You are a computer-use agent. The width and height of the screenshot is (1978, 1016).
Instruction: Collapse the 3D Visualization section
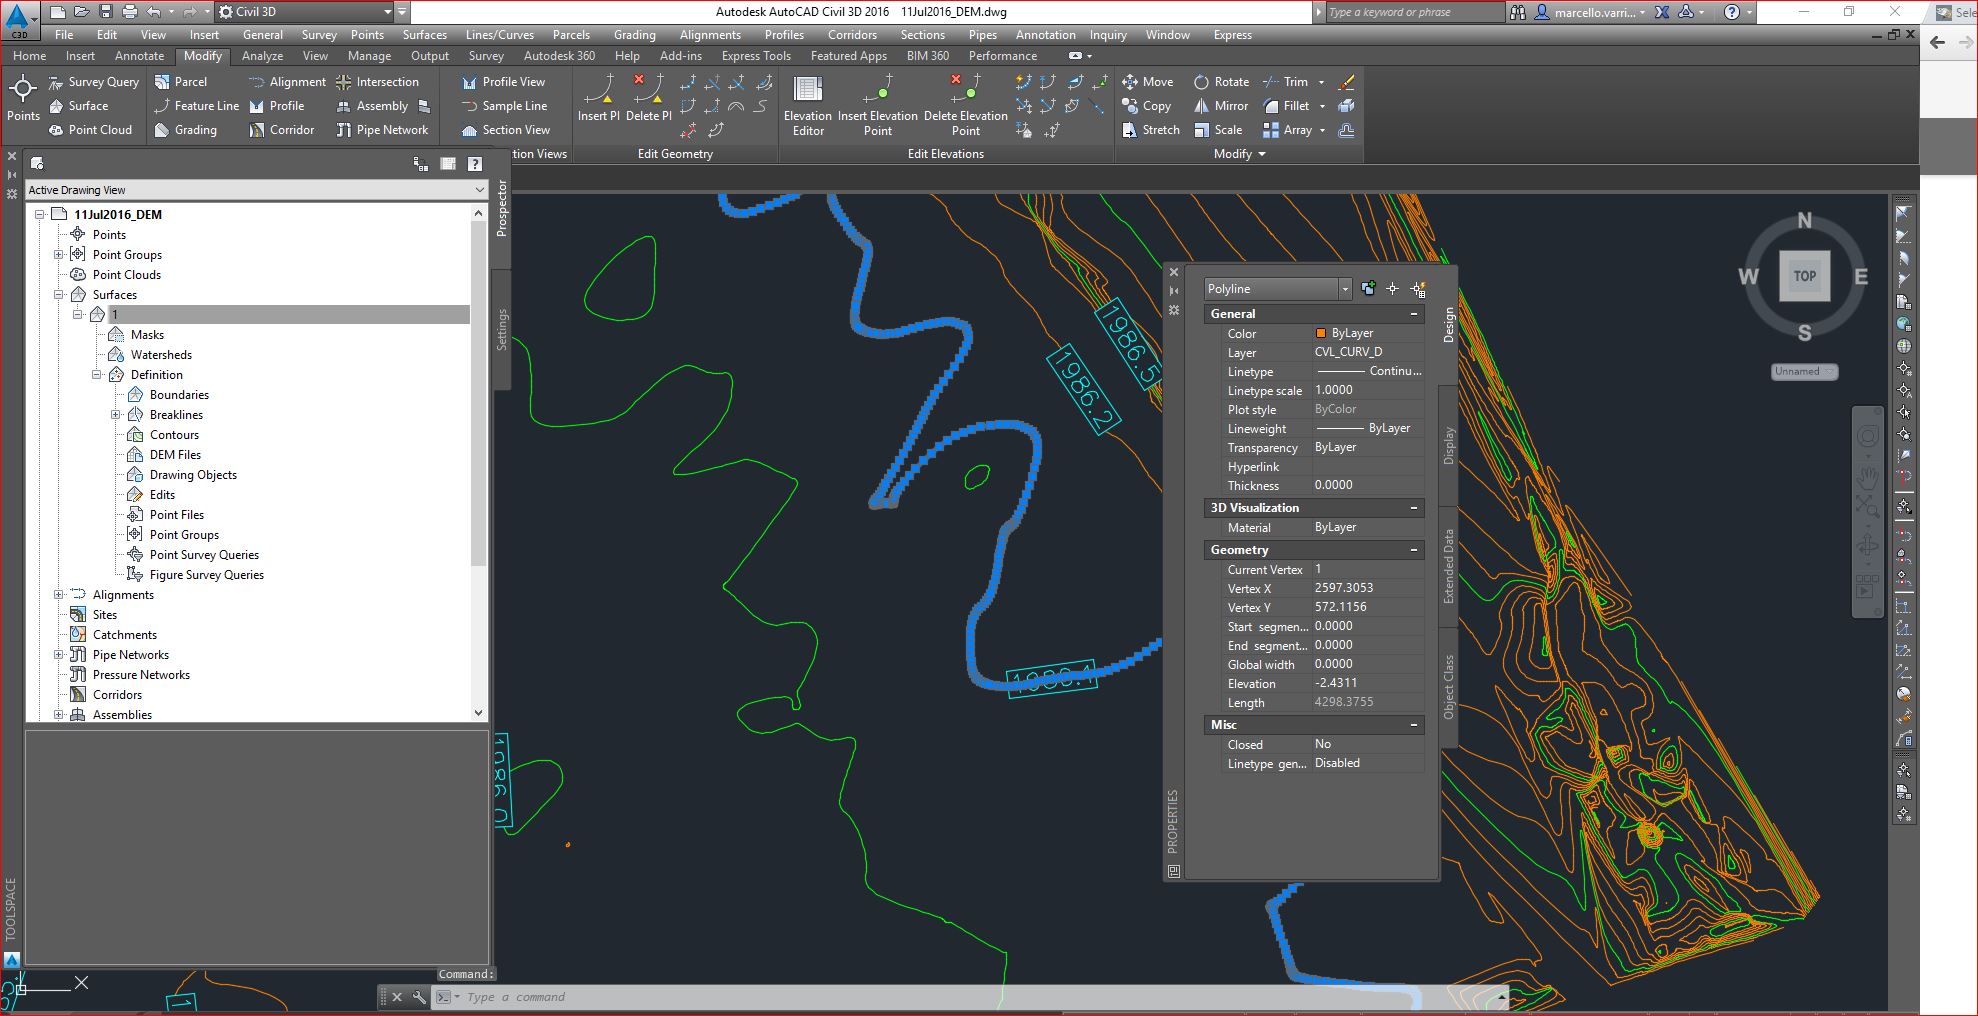(x=1413, y=507)
